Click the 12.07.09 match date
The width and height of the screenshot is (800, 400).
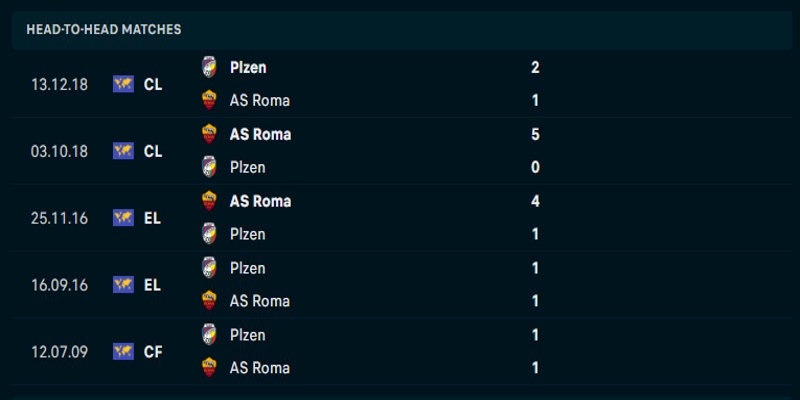(x=59, y=351)
